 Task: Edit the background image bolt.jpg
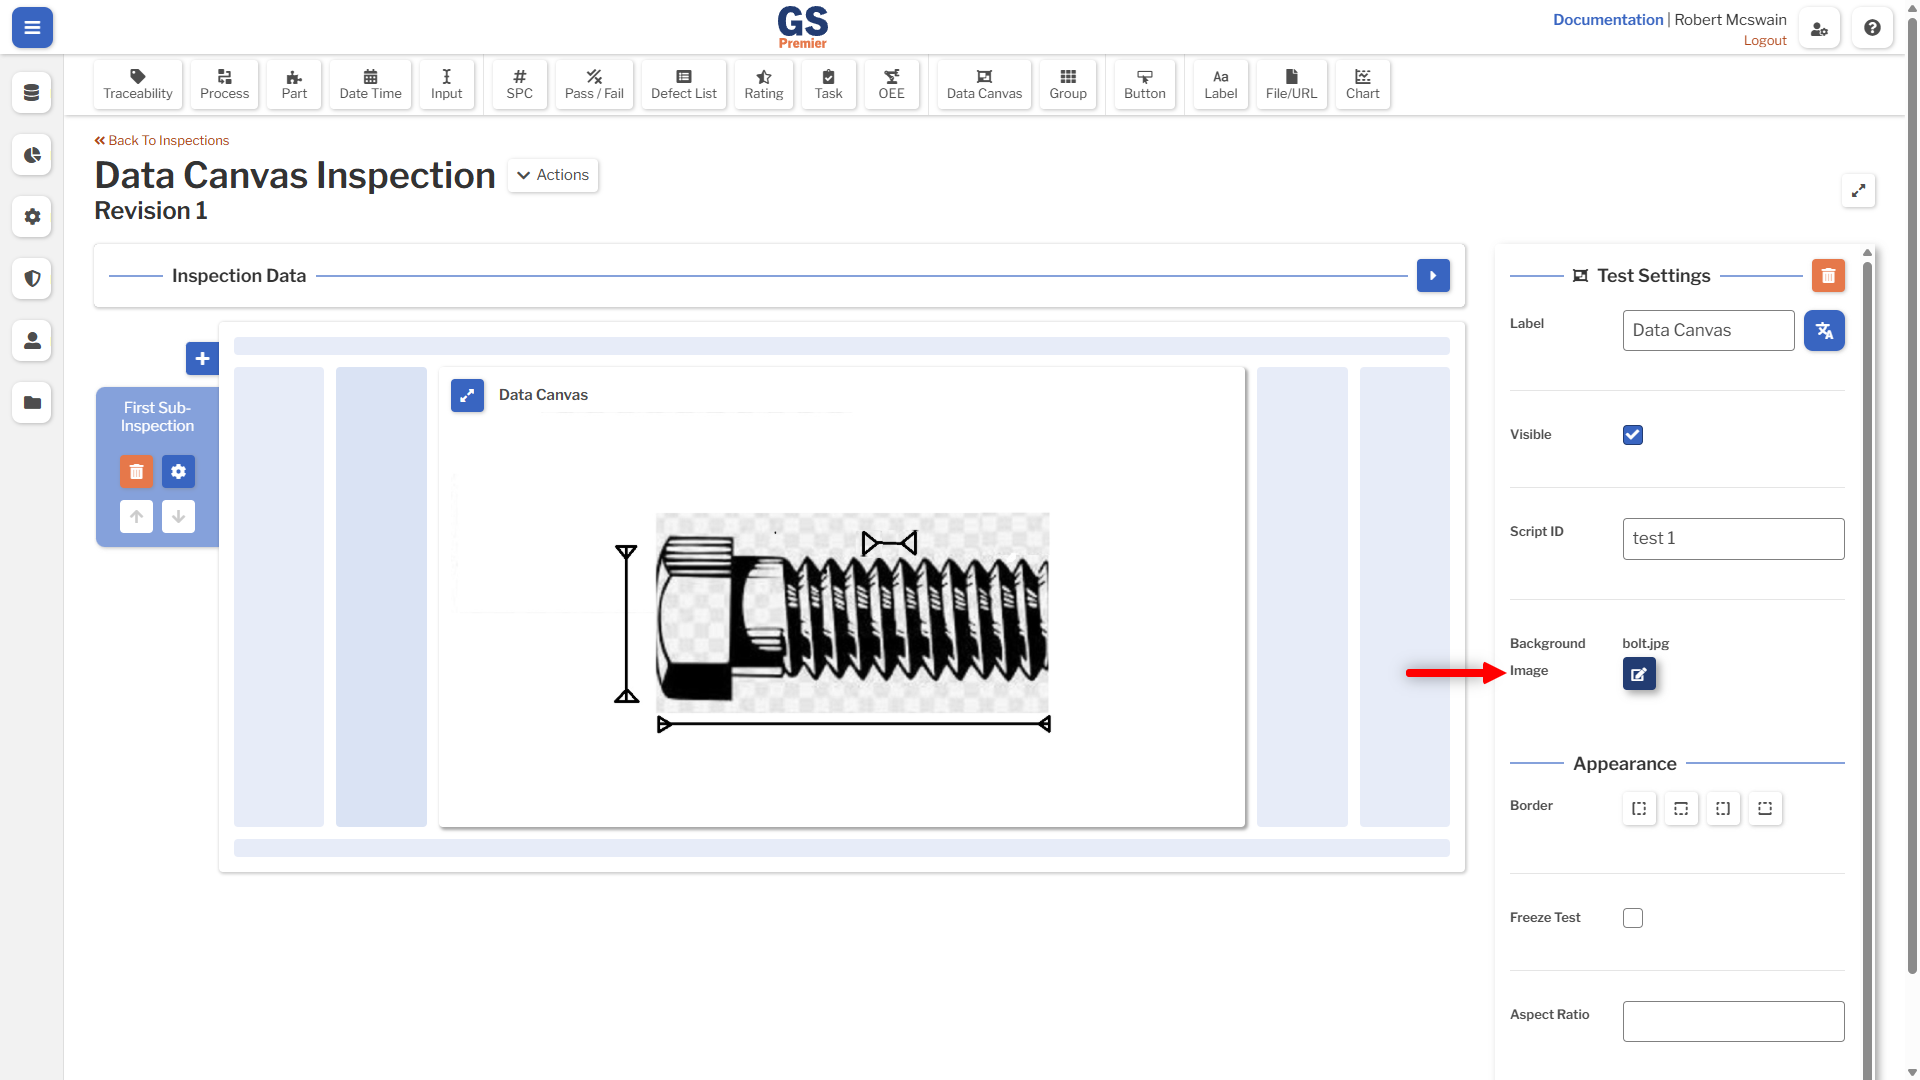(x=1639, y=674)
